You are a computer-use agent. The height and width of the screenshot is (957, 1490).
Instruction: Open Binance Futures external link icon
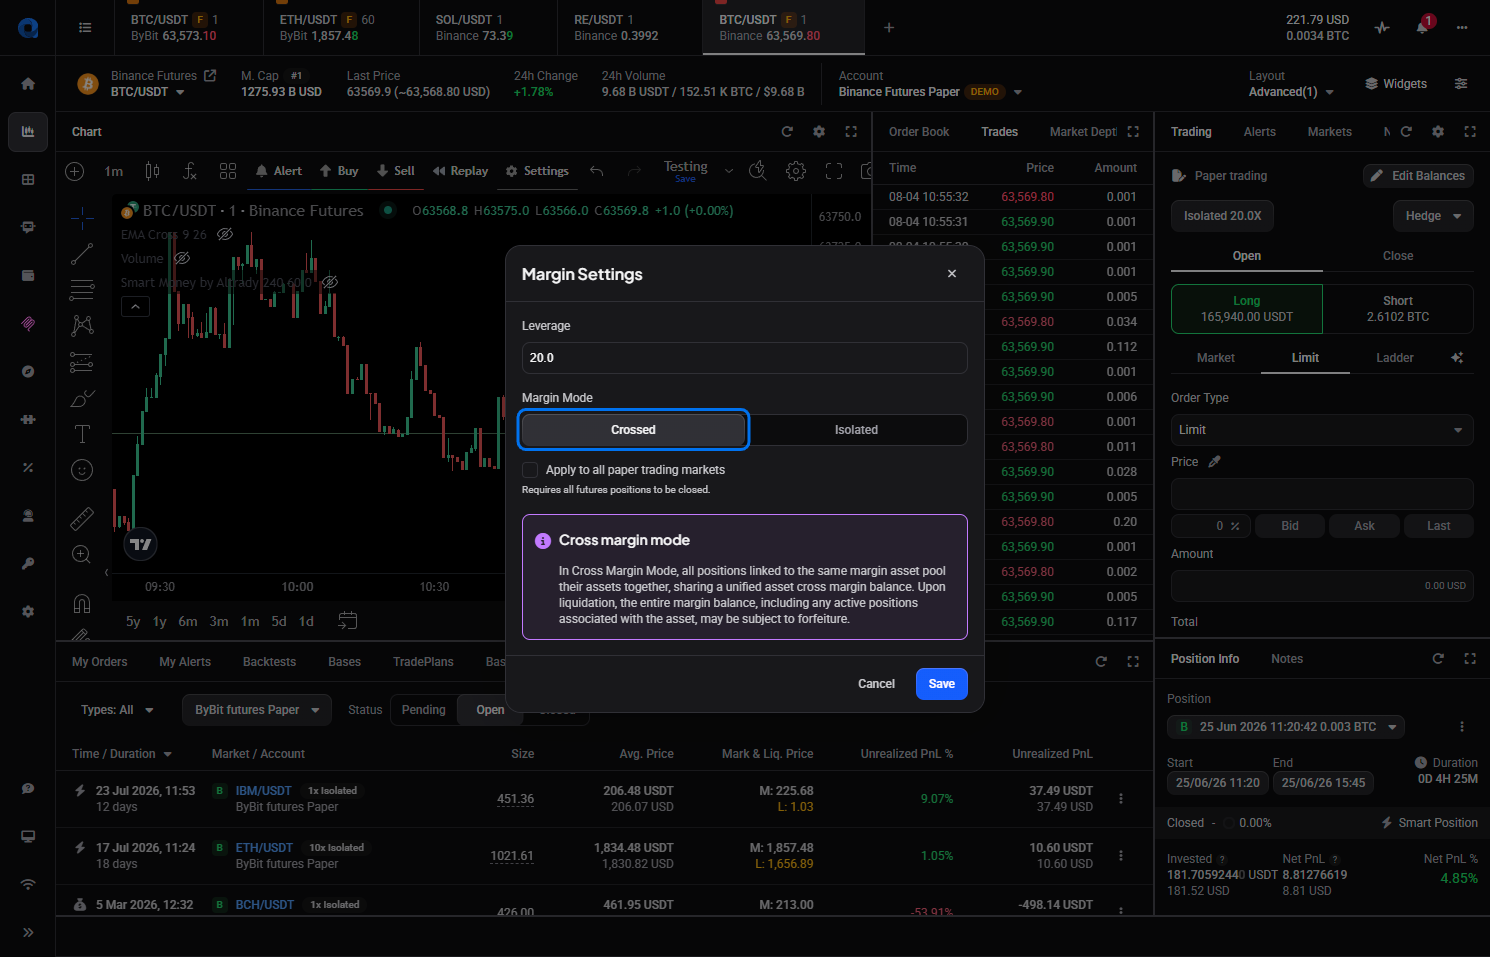tap(210, 75)
